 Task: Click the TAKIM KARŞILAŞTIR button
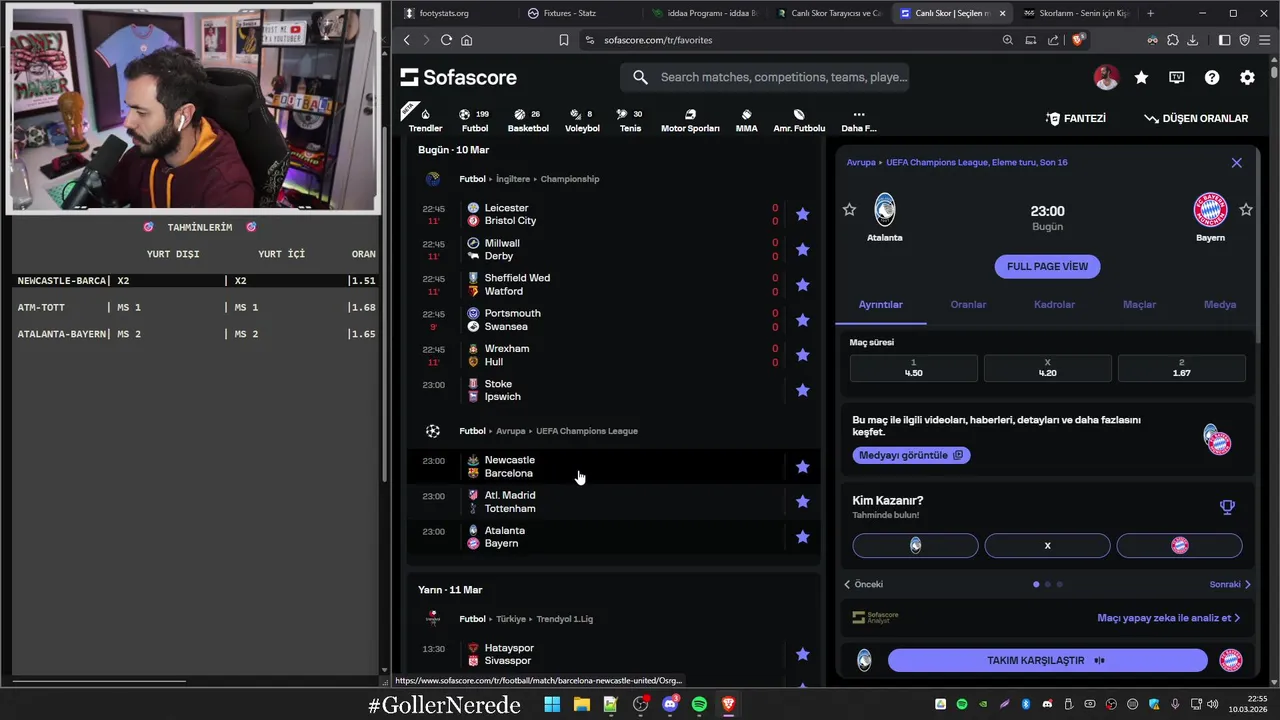point(1047,661)
